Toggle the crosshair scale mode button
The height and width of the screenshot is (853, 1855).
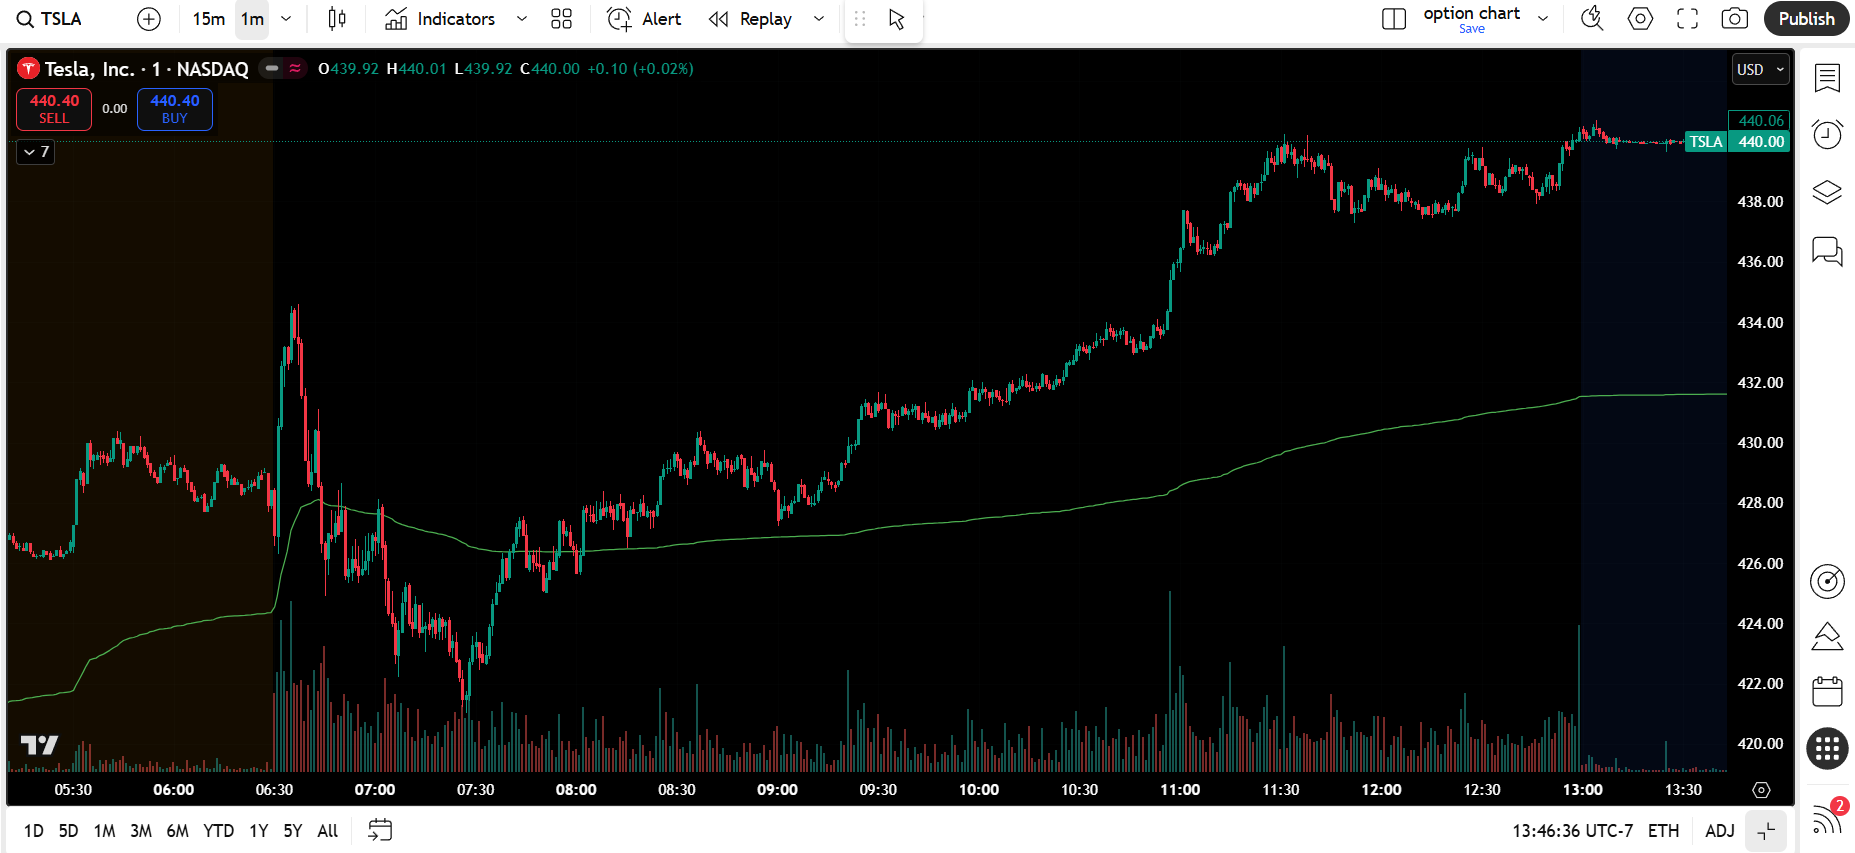coord(1767,831)
